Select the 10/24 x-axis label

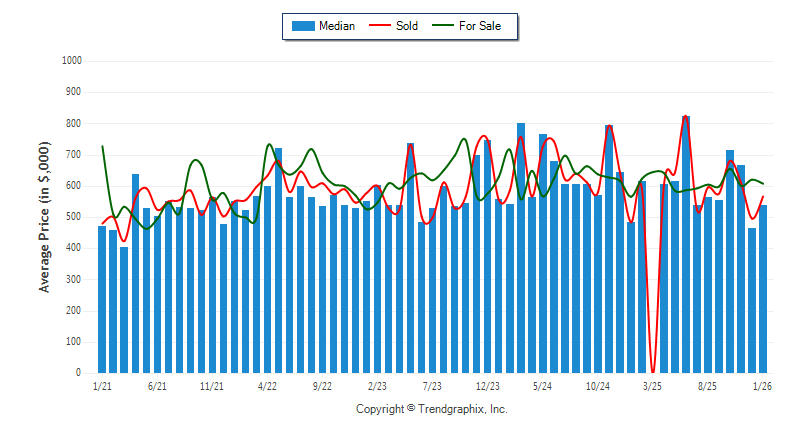(x=597, y=385)
